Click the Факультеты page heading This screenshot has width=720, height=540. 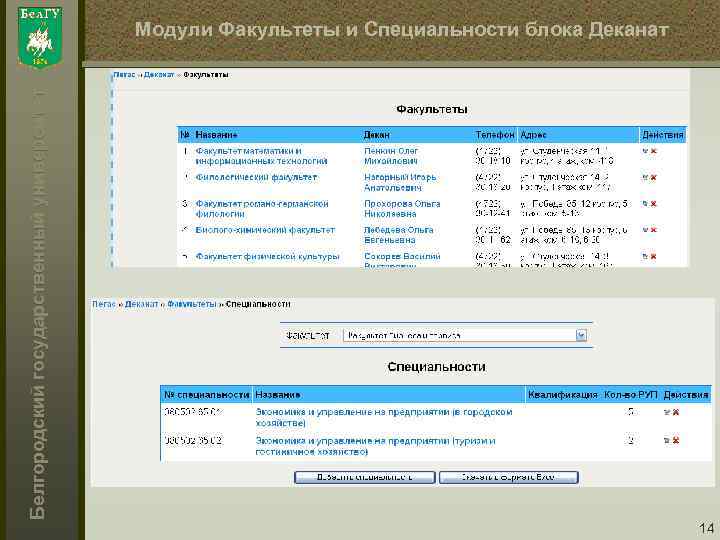click(x=432, y=109)
